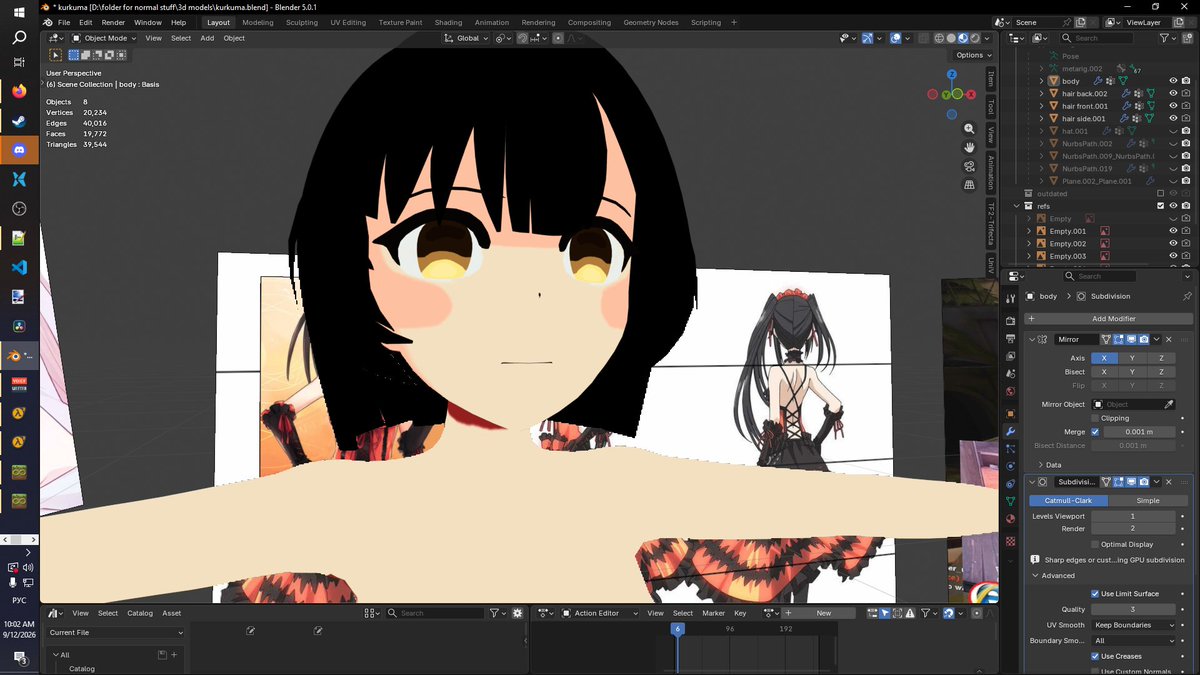Viewport: 1200px width, 675px height.
Task: Toggle camera view gizmo in viewport
Action: click(x=969, y=166)
